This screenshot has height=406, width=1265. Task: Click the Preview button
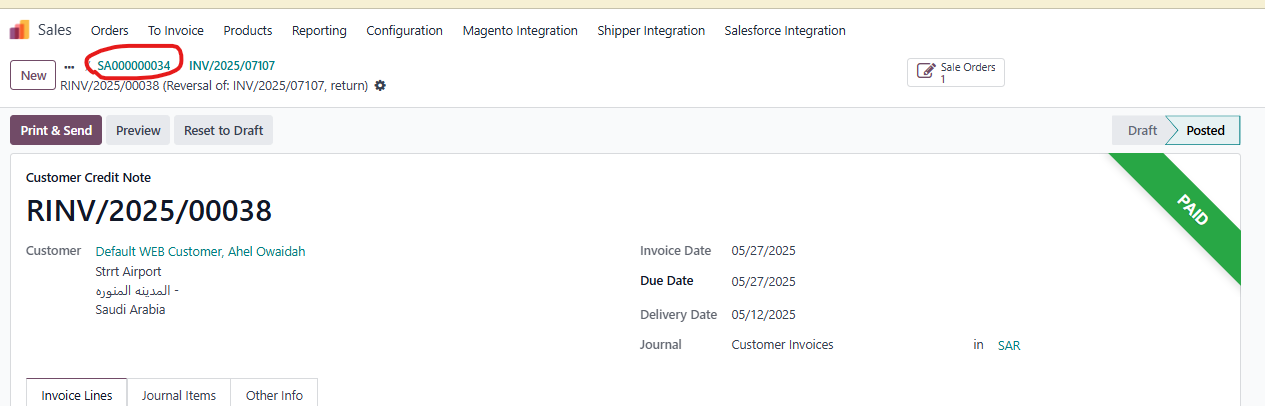tap(138, 130)
